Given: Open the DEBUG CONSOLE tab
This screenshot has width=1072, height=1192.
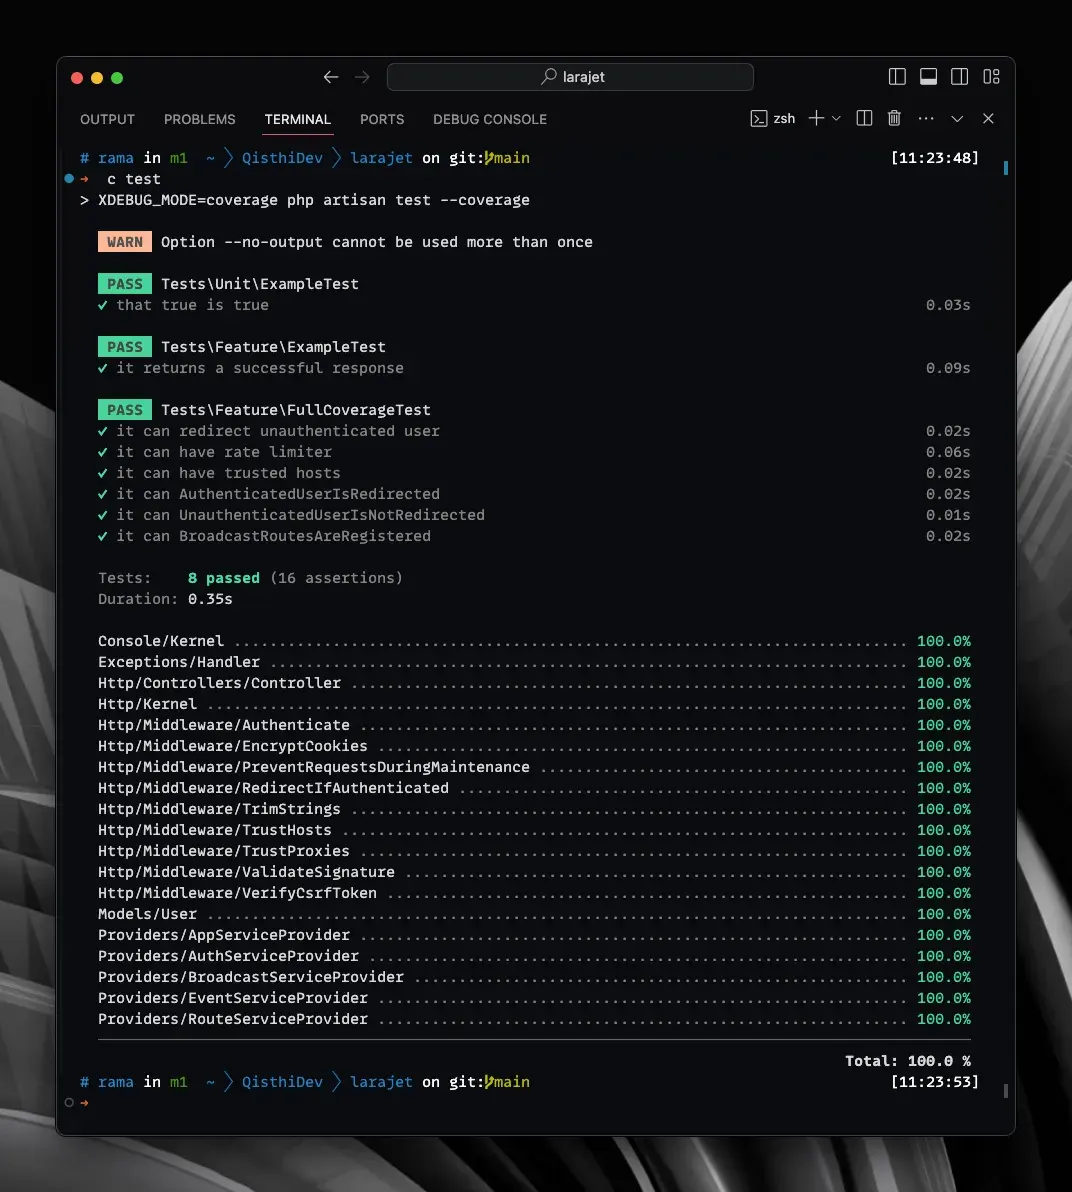Looking at the screenshot, I should click(489, 119).
